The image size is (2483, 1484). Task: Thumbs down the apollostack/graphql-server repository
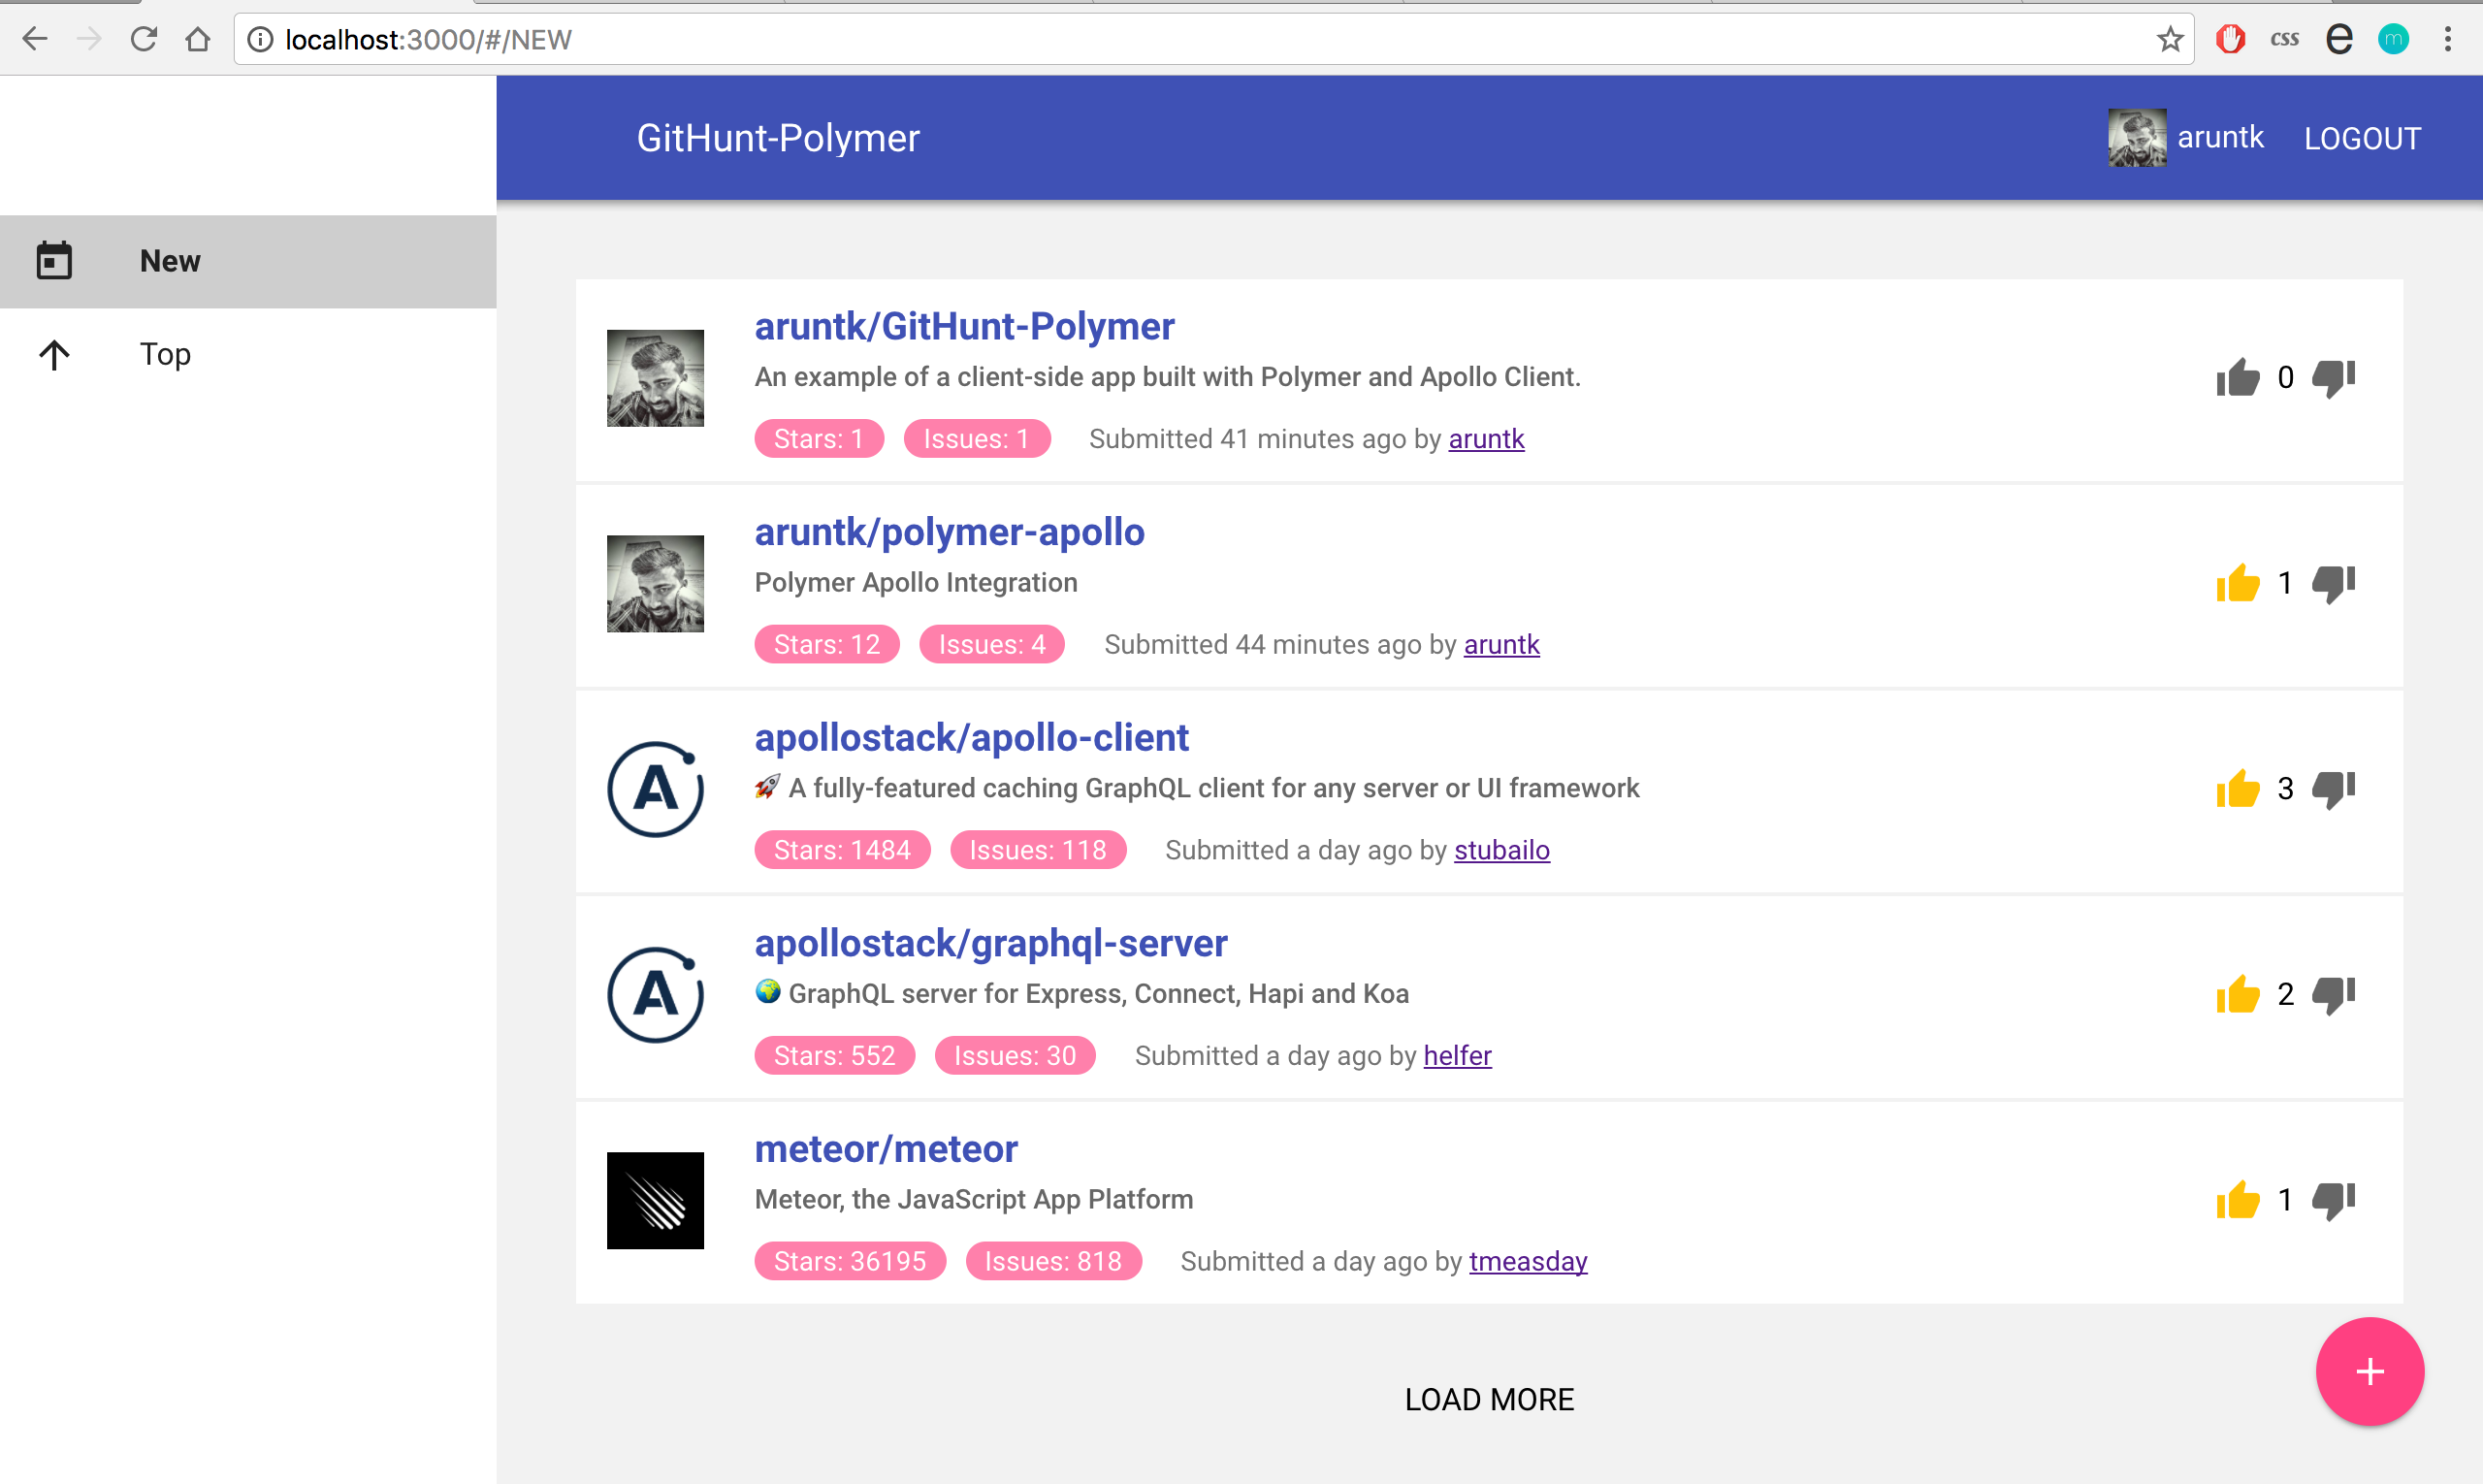click(x=2333, y=995)
